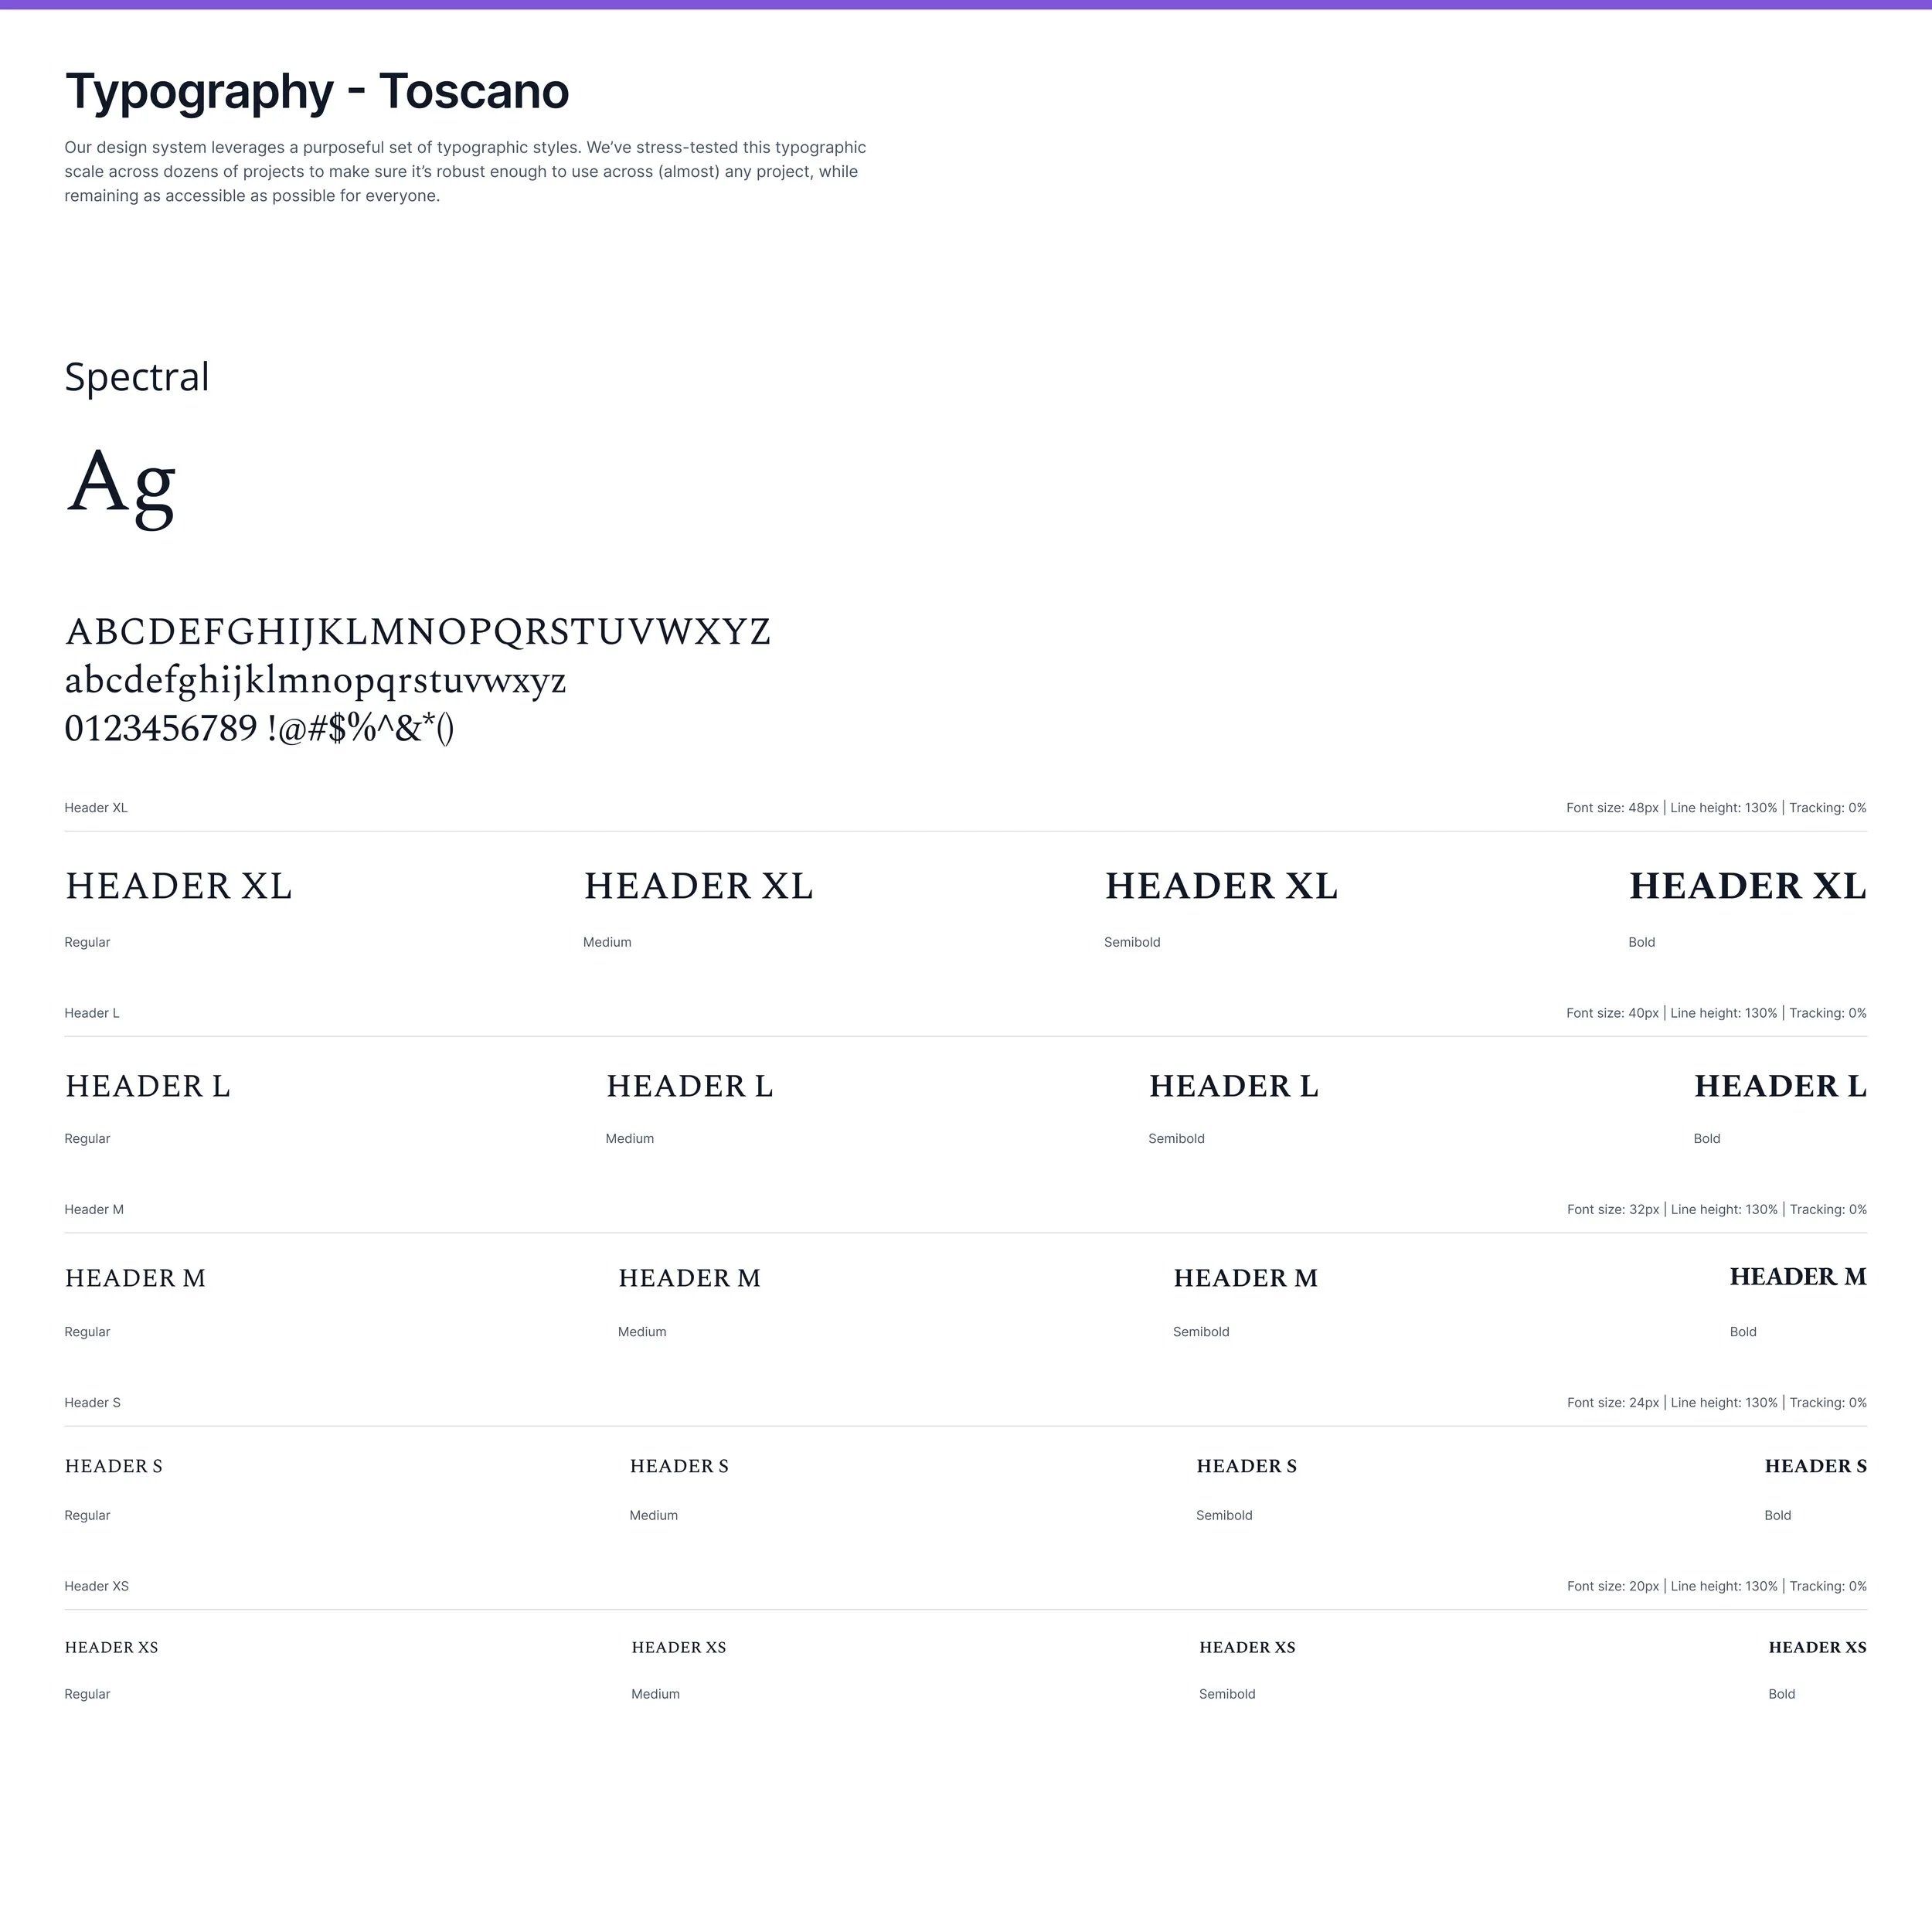The width and height of the screenshot is (1932, 1932).
Task: Click the Header XS section label
Action: point(96,1586)
